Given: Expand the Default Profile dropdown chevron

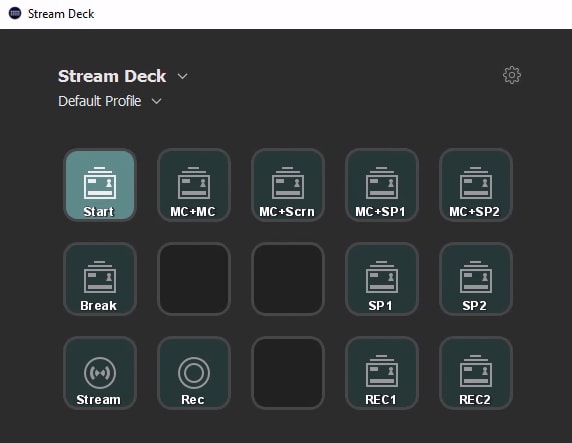Looking at the screenshot, I should 156,101.
